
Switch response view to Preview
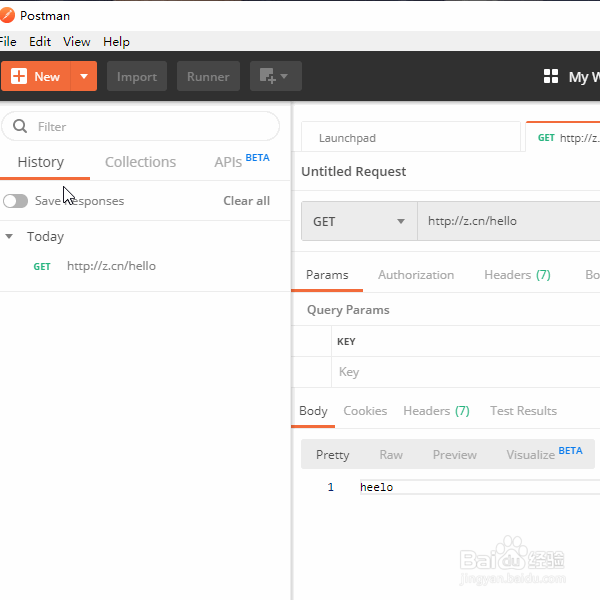(455, 455)
